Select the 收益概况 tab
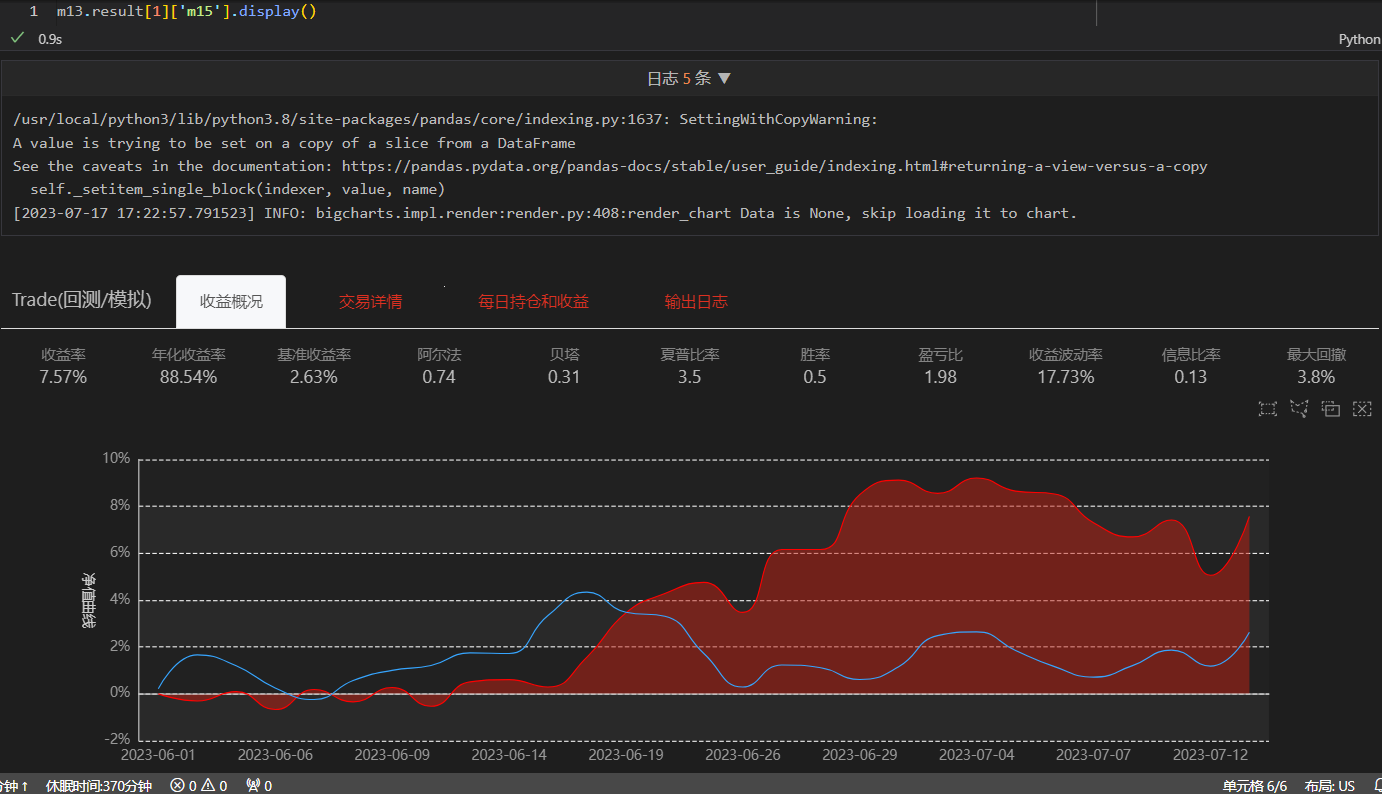The width and height of the screenshot is (1382, 794). [x=231, y=301]
